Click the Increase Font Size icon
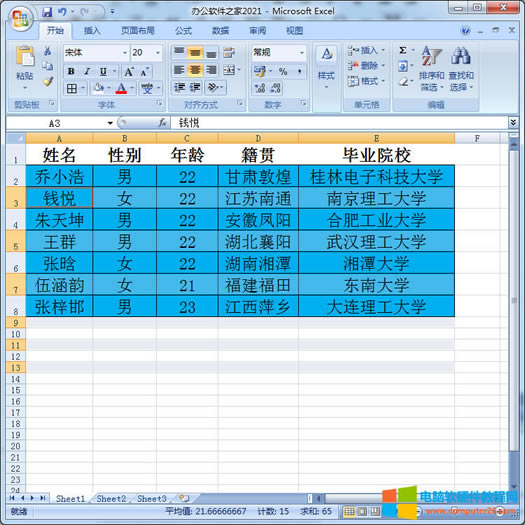The width and height of the screenshot is (525, 525). tap(129, 71)
